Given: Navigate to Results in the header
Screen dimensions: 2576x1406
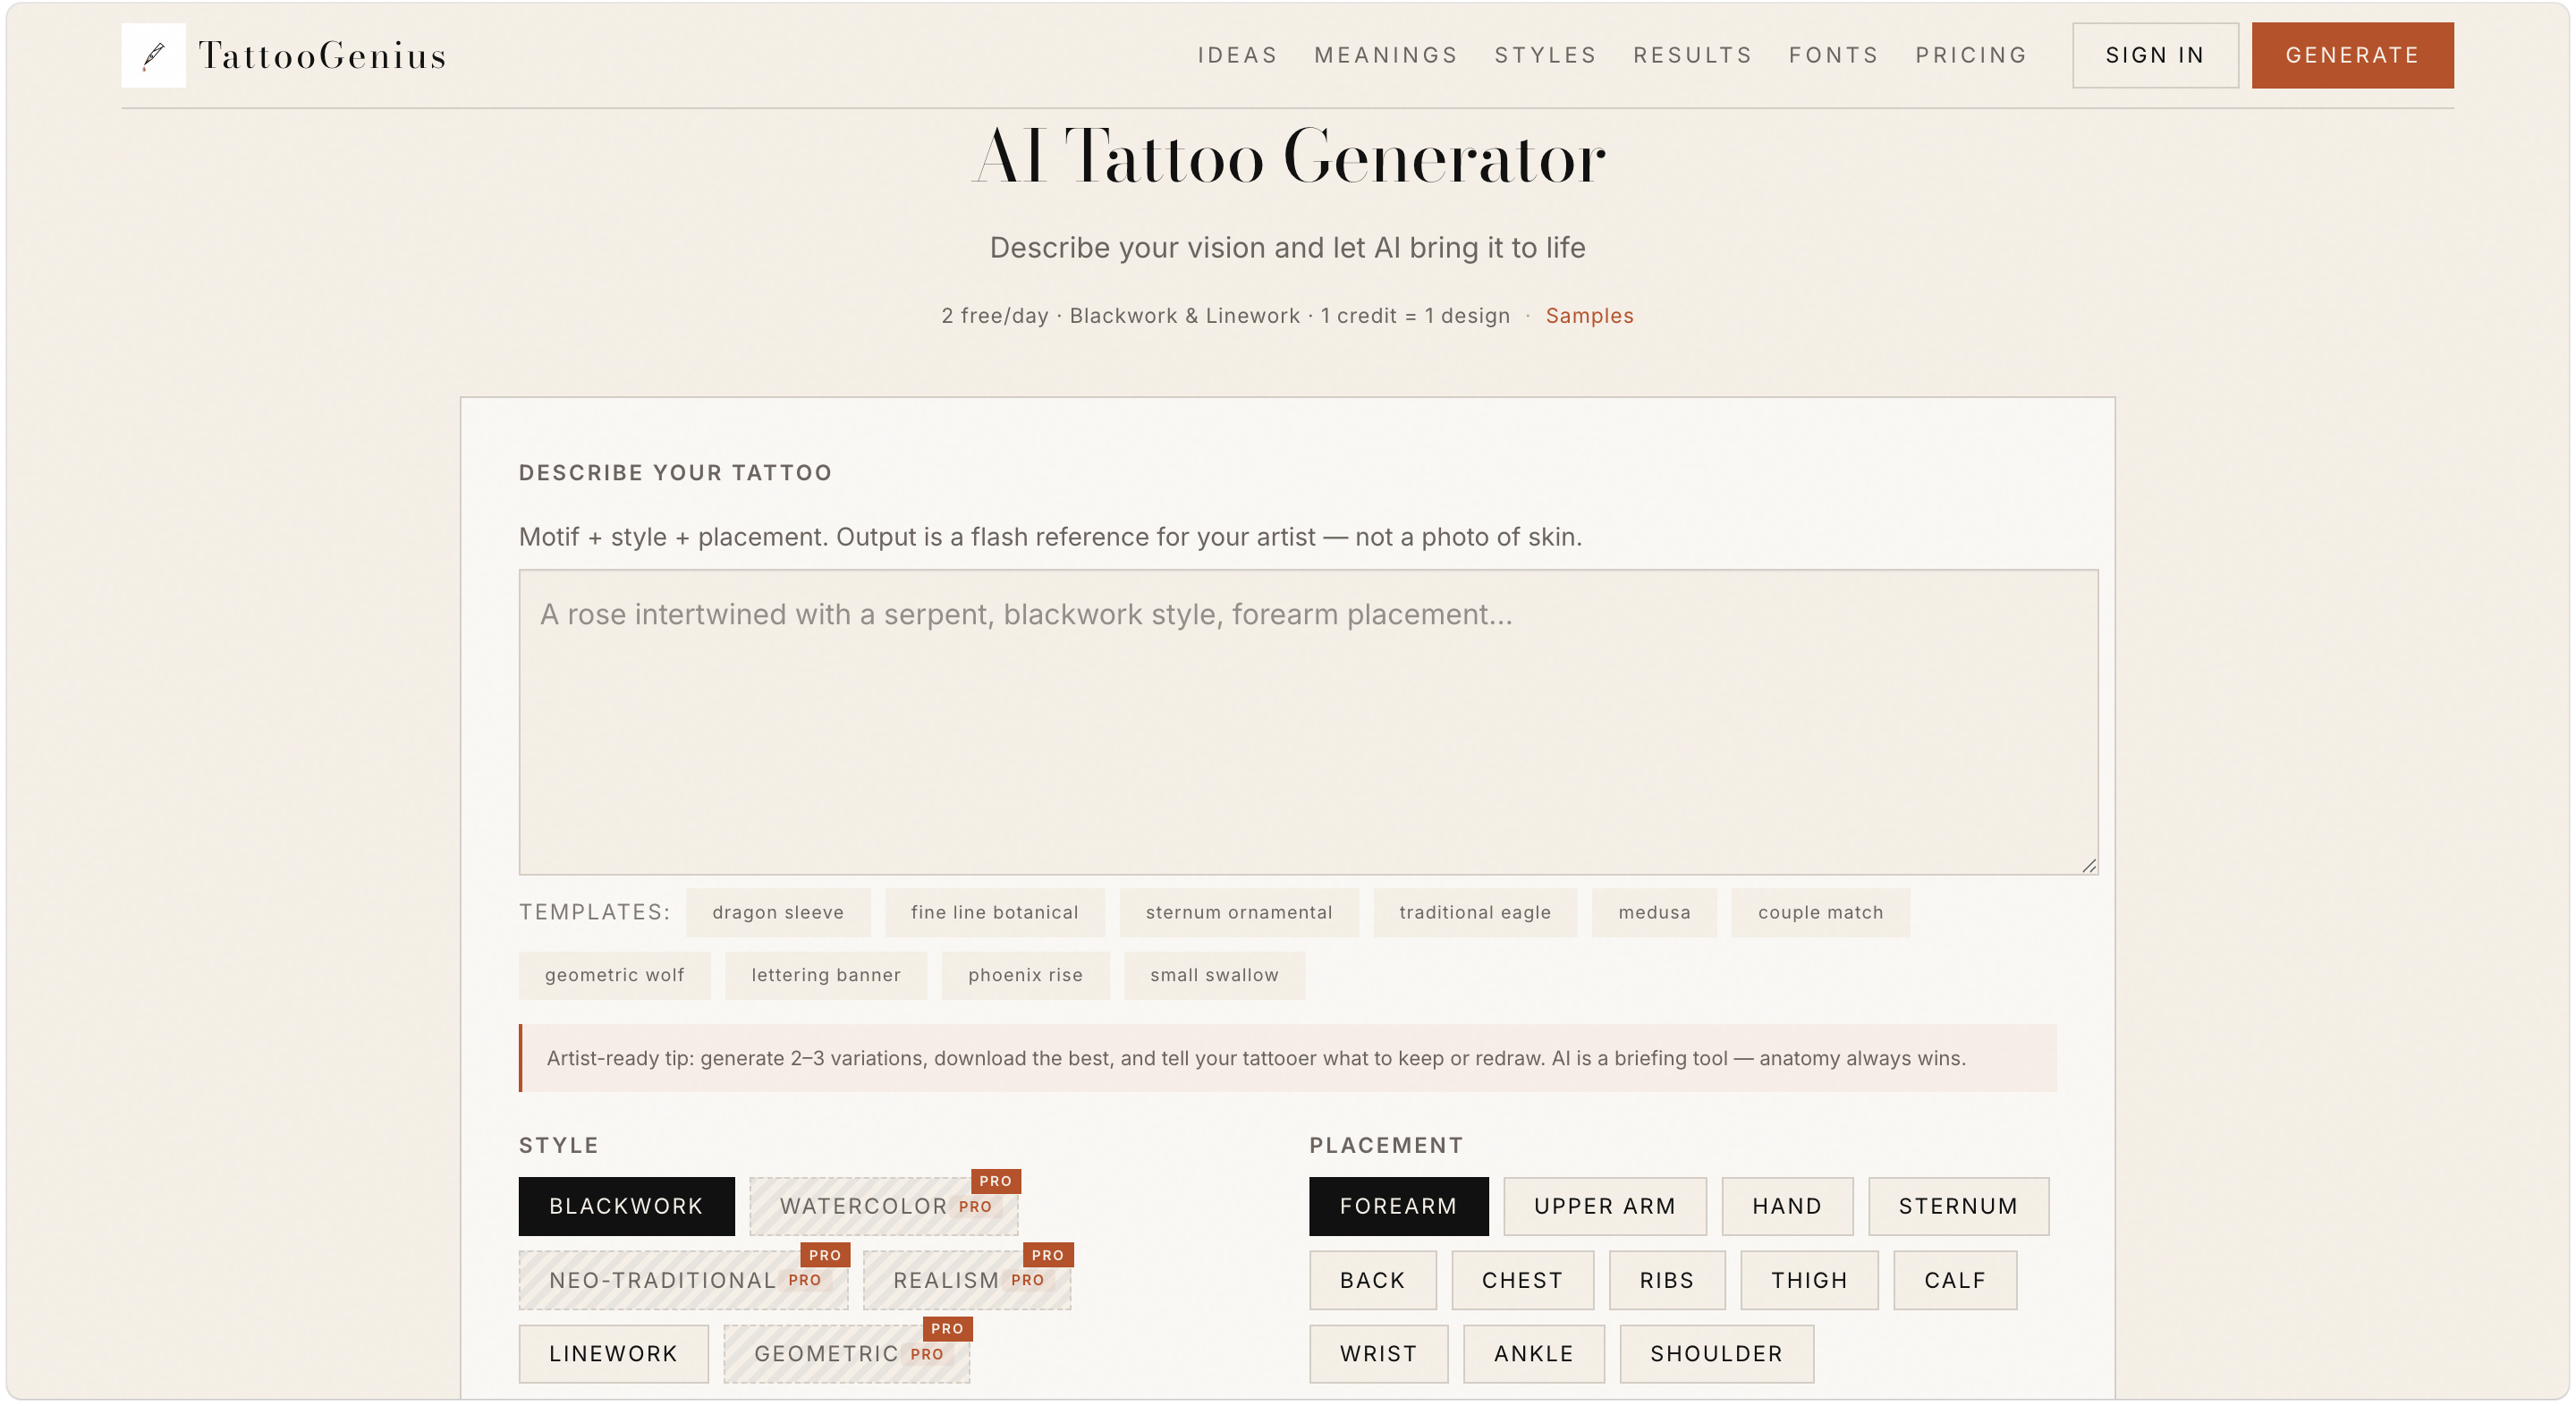Looking at the screenshot, I should (x=1692, y=55).
